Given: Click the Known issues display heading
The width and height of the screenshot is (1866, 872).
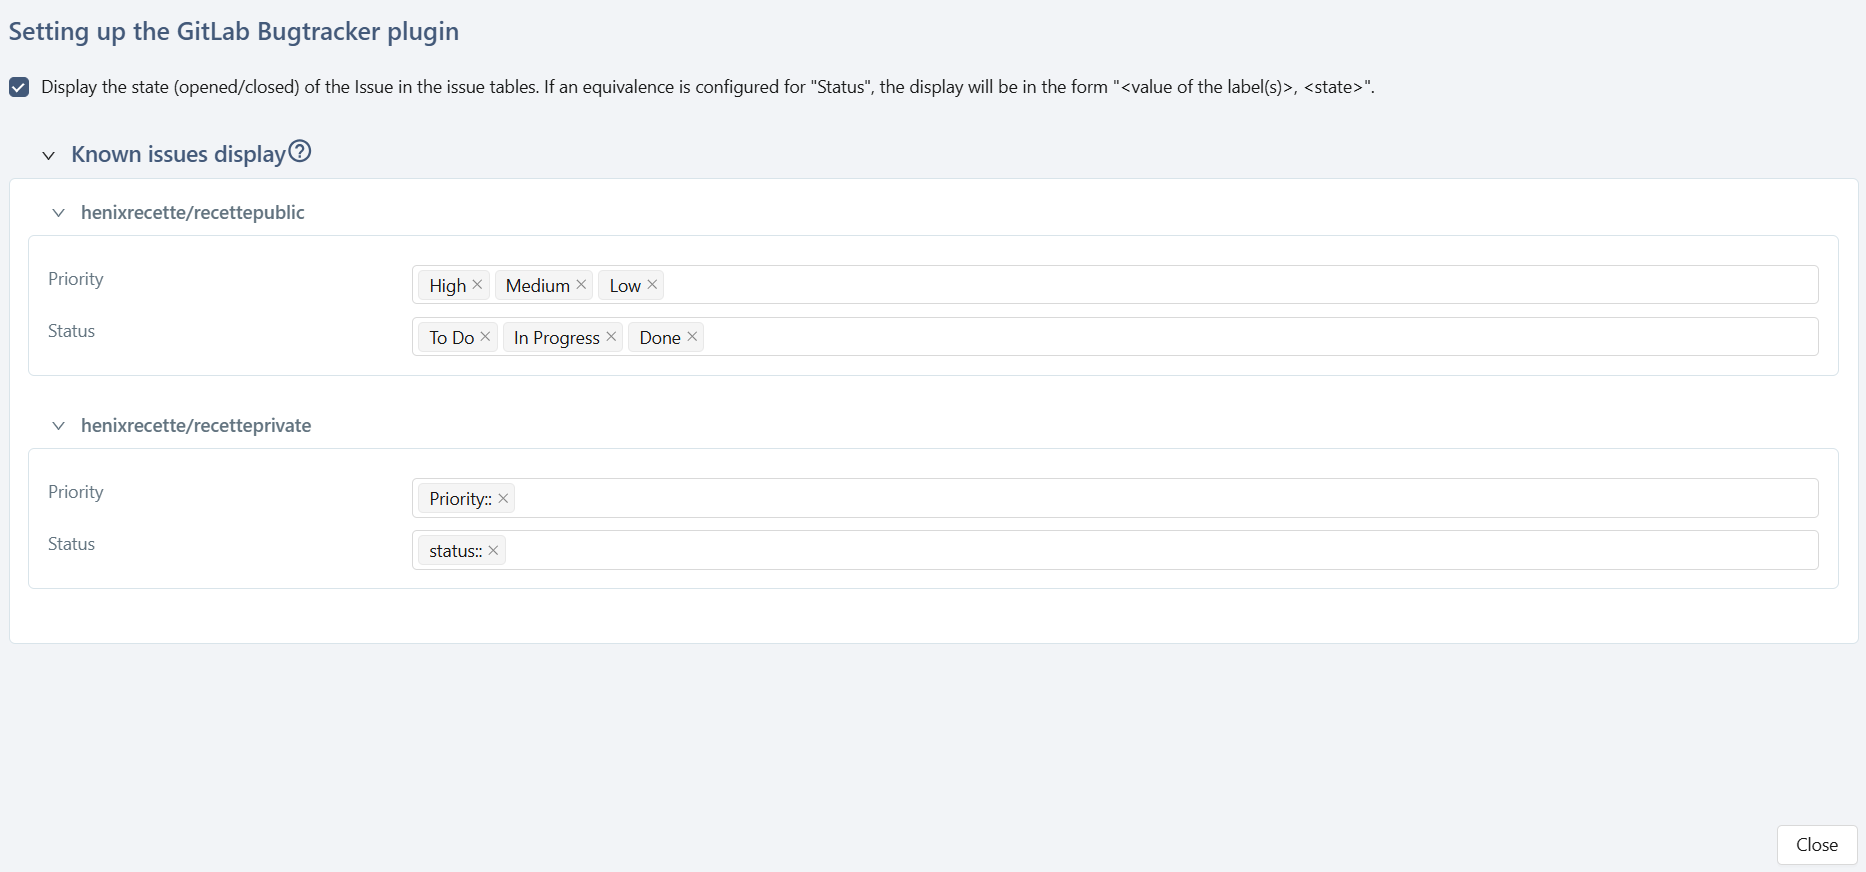Looking at the screenshot, I should [178, 154].
